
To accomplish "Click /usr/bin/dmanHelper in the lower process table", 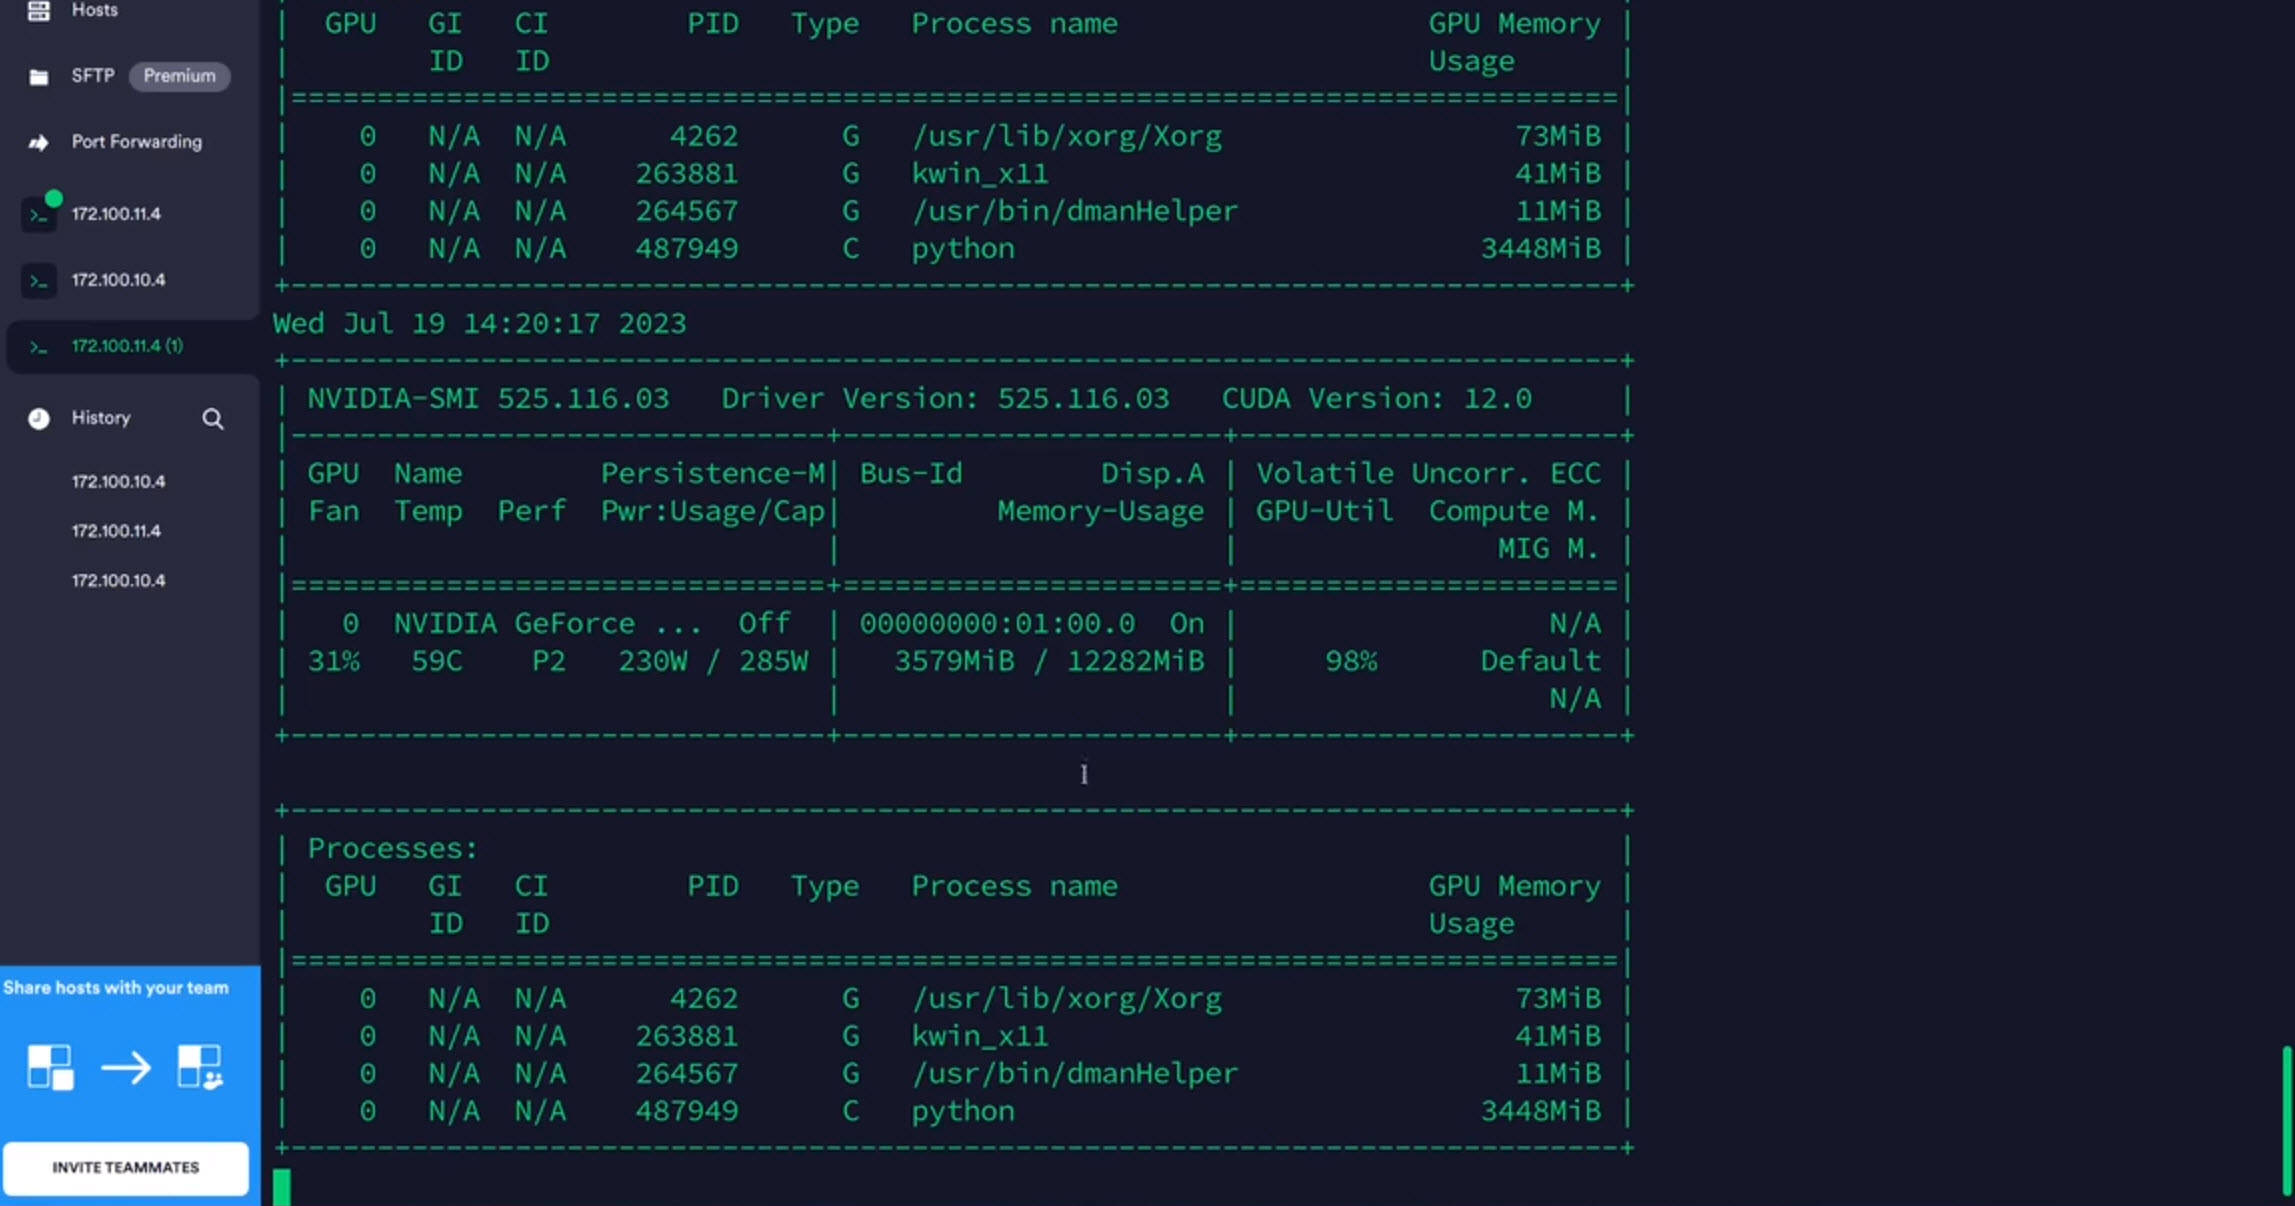I will pyautogui.click(x=1075, y=1074).
